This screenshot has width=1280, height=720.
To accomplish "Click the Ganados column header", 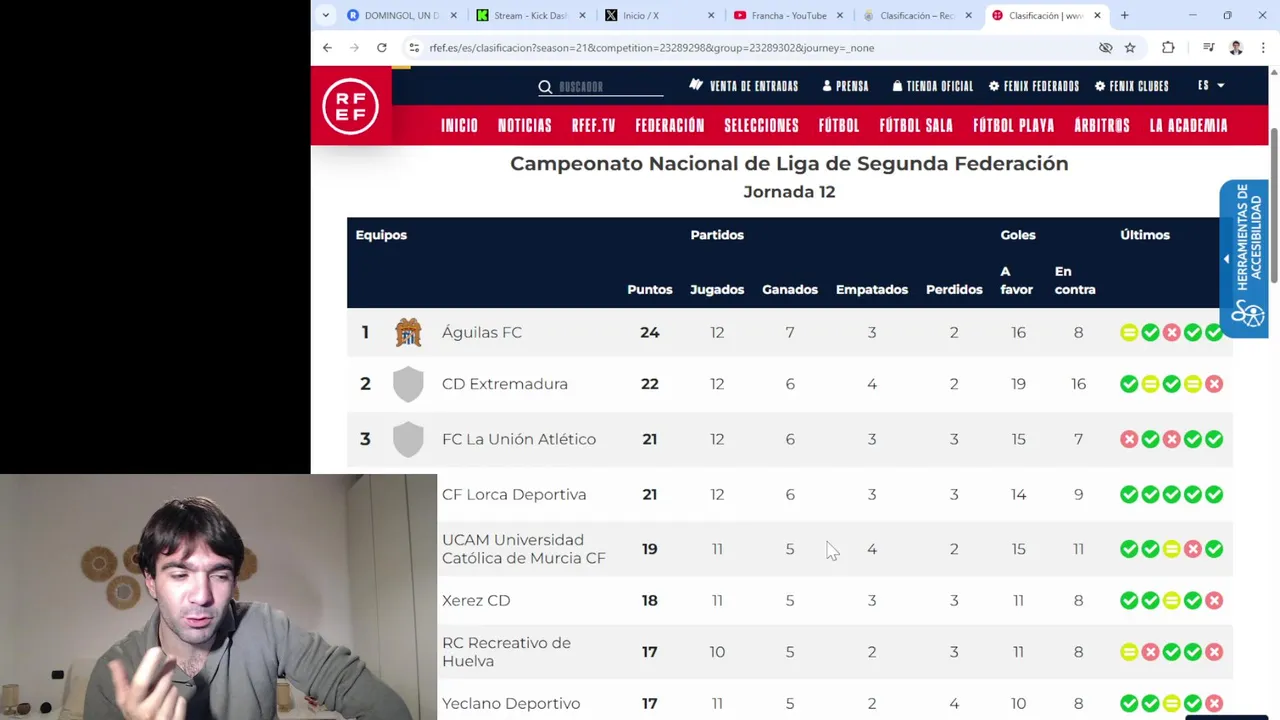I will (x=790, y=289).
